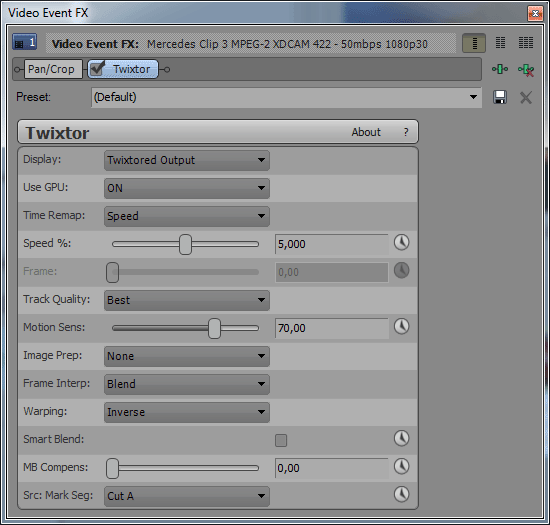Image resolution: width=550 pixels, height=525 pixels.
Task: Click the MB Compens value field
Action: point(331,468)
